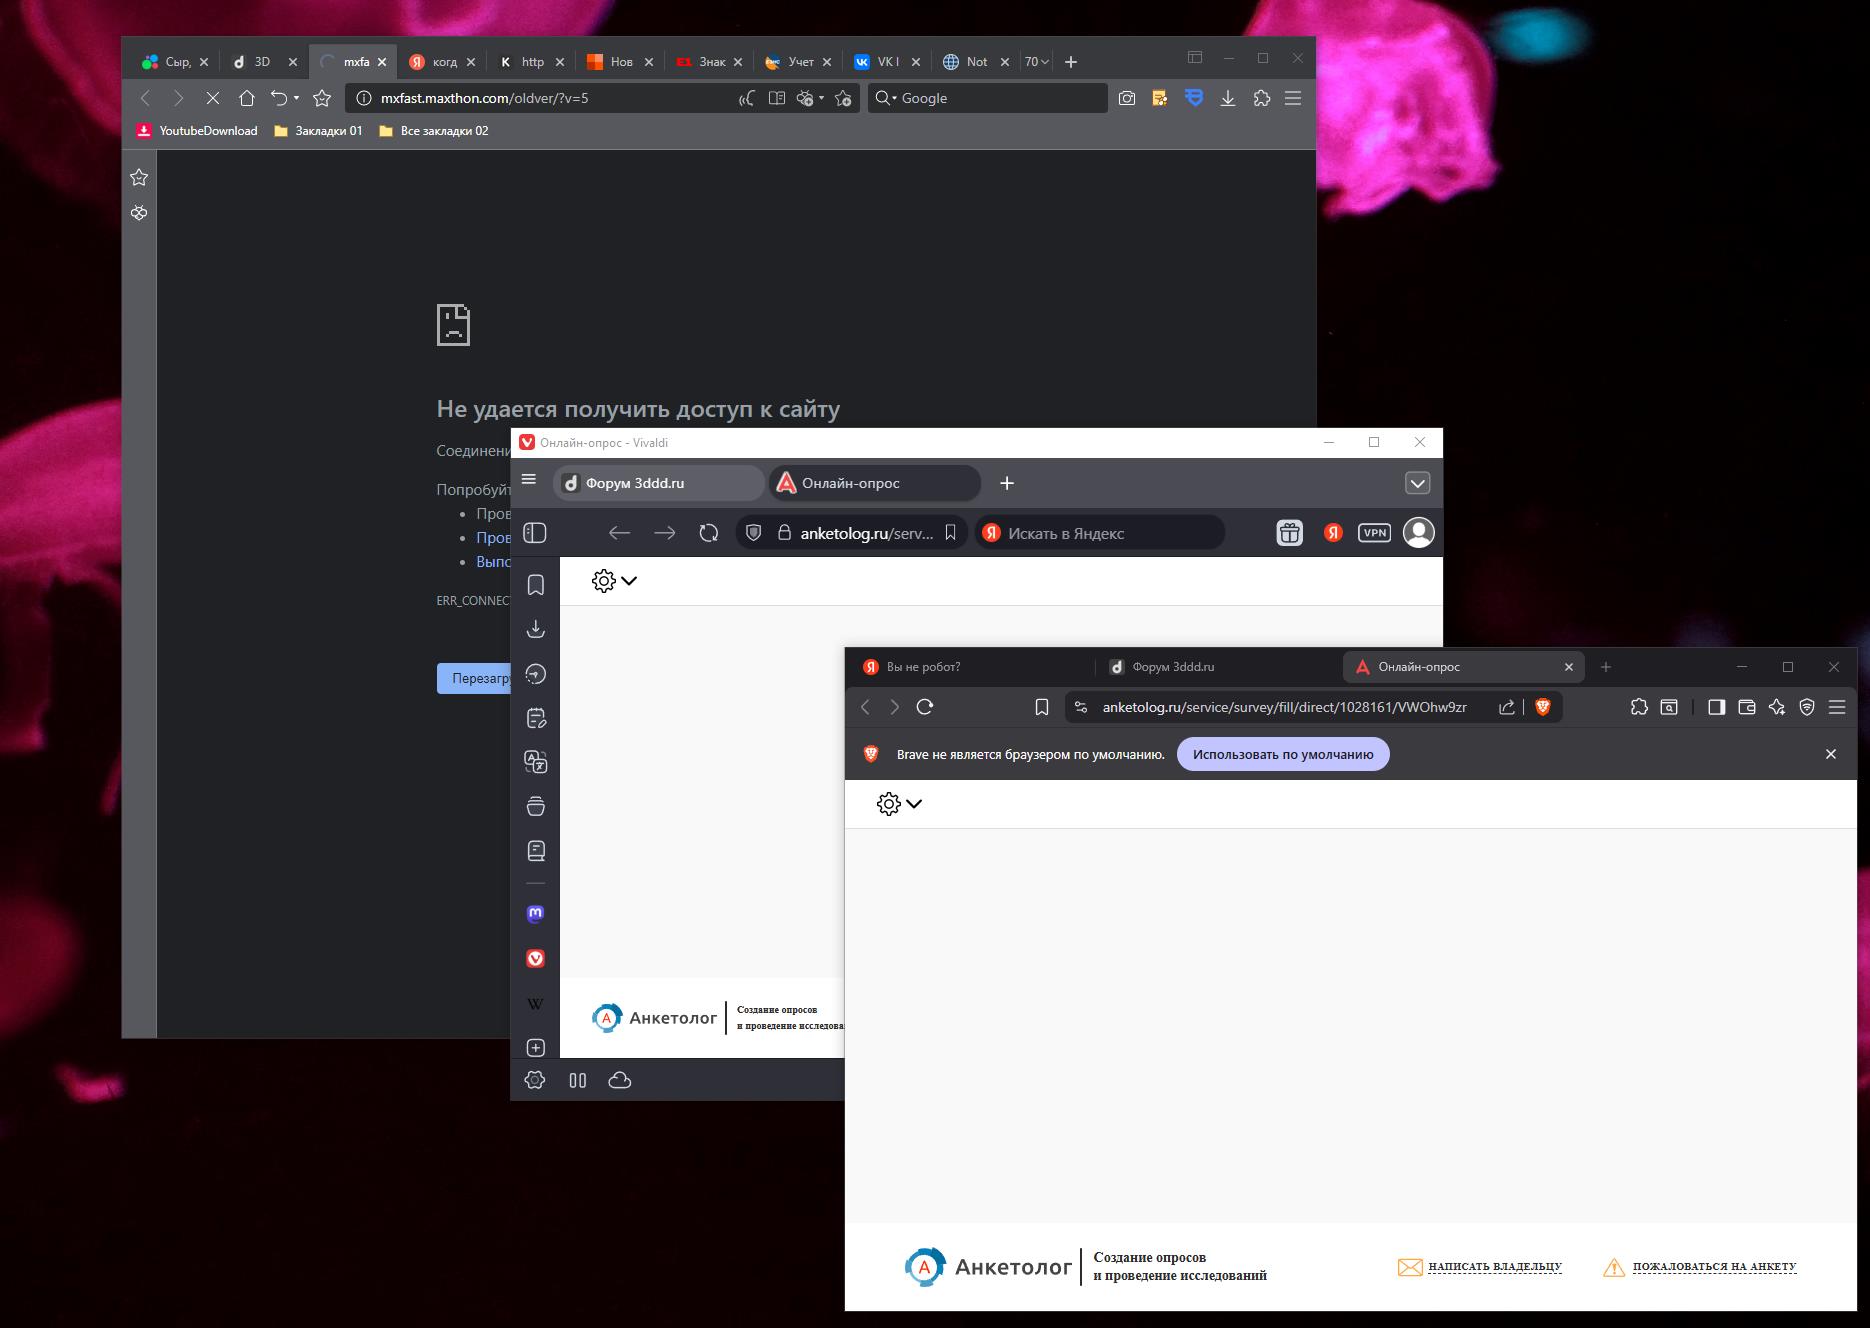
Task: Switch to Форум 3ddd.ru tab in Vivaldi
Action: coord(658,483)
